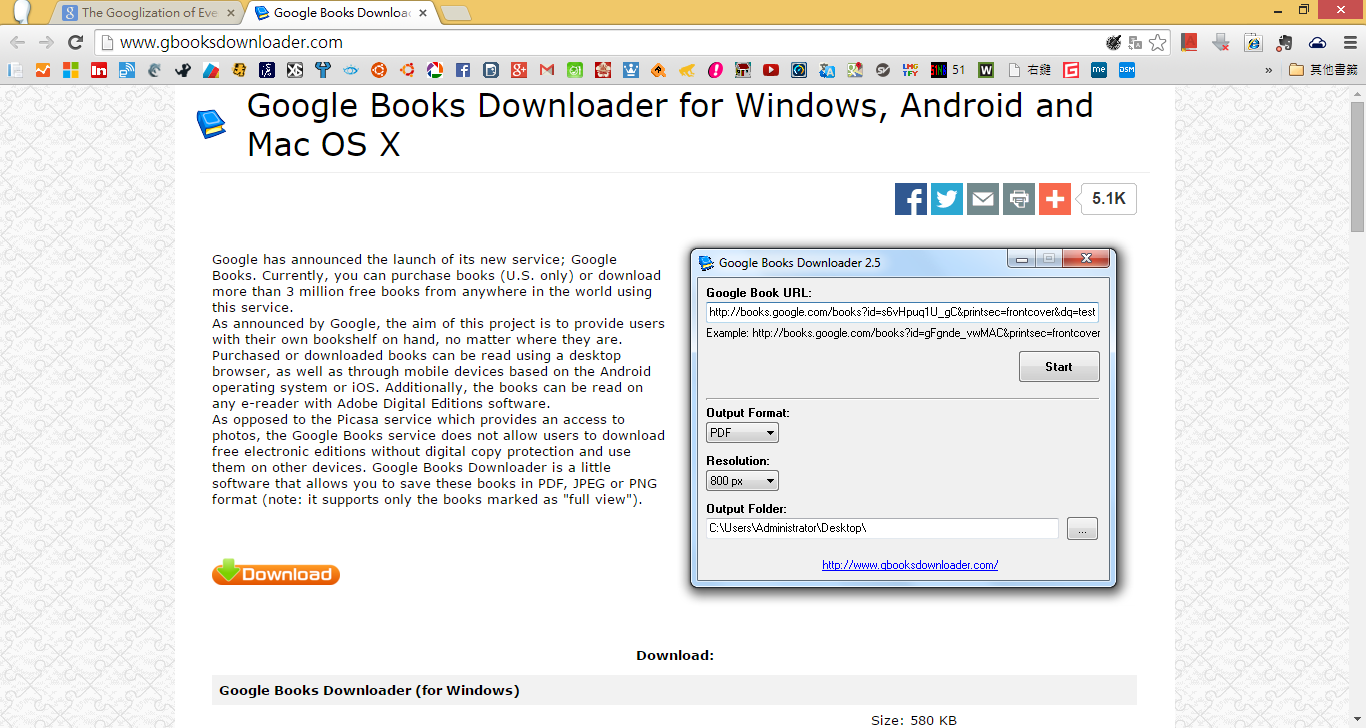Screen dimensions: 1366x728
Task: Open the Google+ bookmark icon
Action: (518, 70)
